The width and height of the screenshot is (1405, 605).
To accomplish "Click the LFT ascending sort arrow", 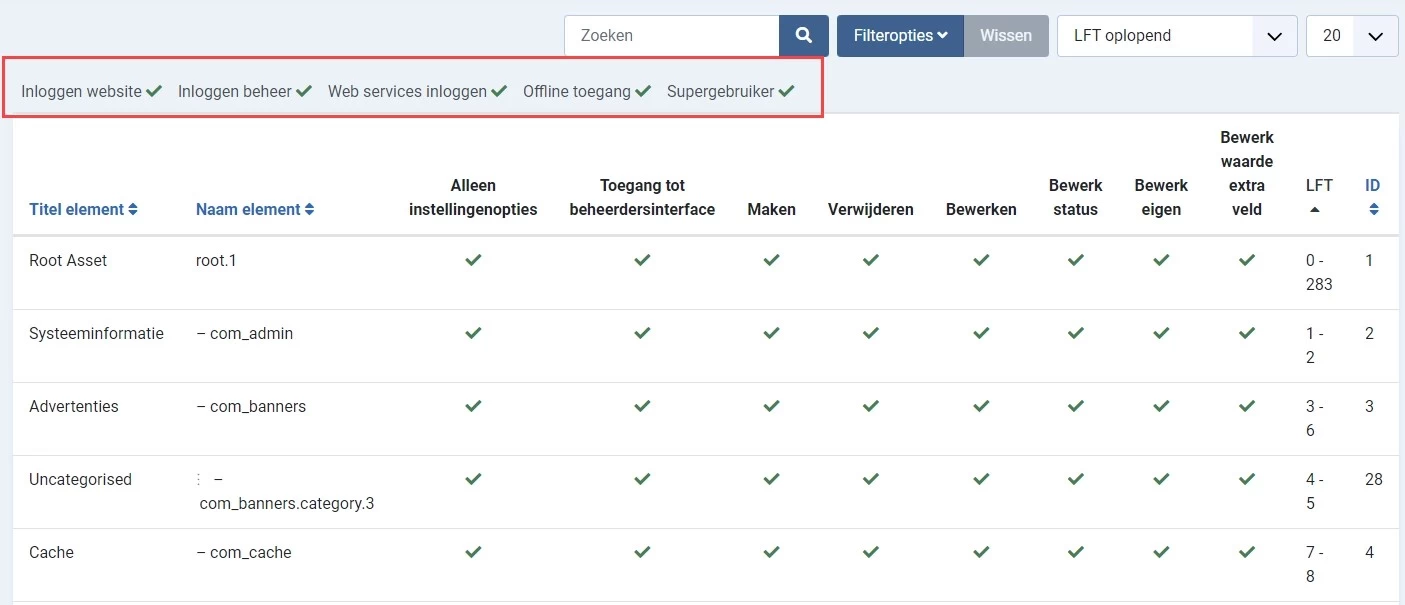I will pos(1314,210).
